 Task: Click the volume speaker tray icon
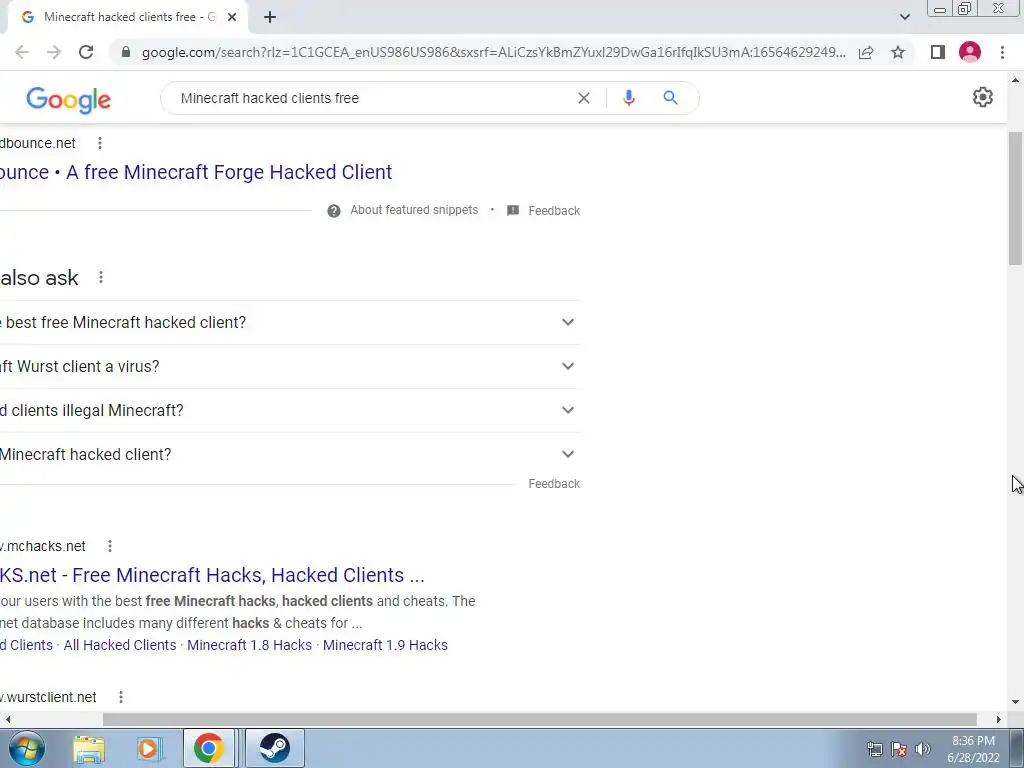tap(923, 749)
